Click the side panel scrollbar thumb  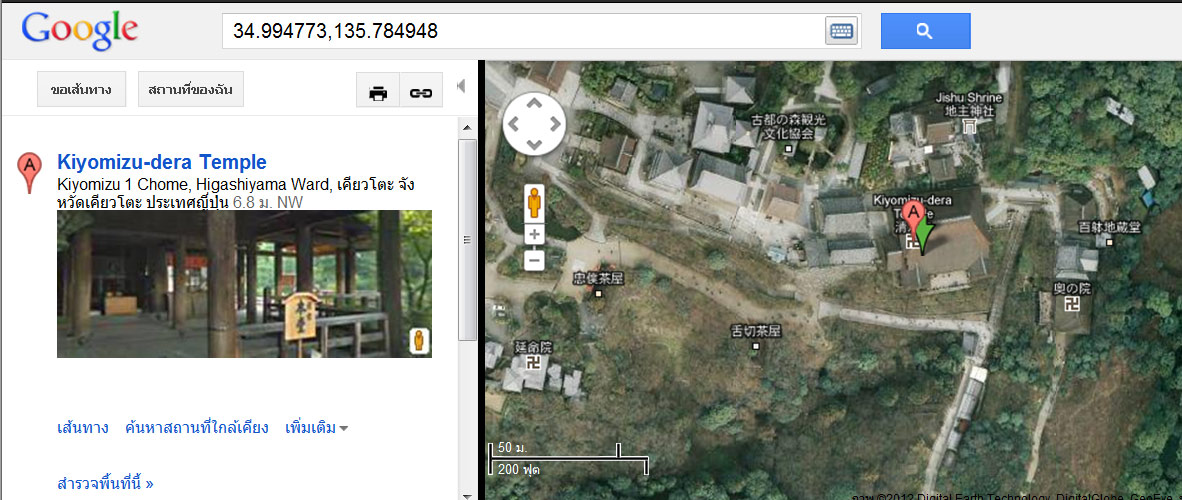(467, 240)
